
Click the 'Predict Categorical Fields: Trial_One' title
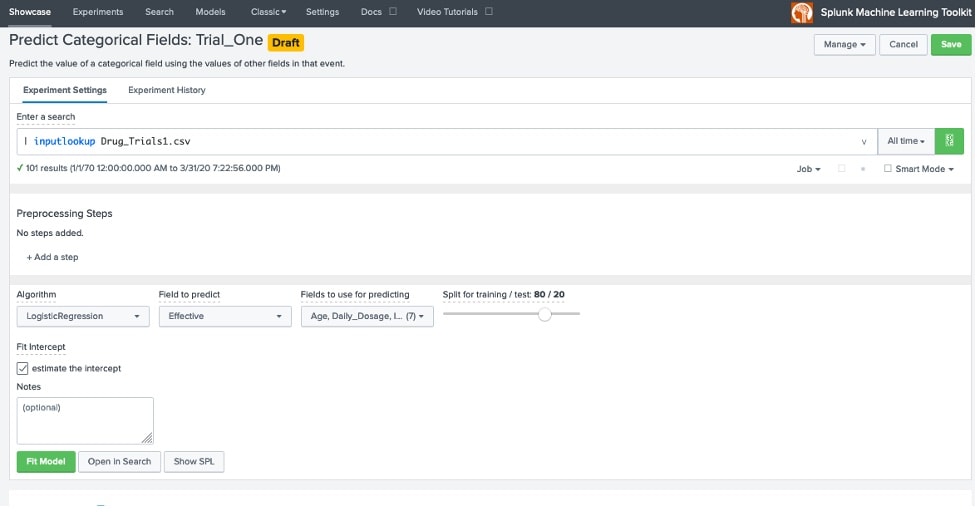point(136,40)
